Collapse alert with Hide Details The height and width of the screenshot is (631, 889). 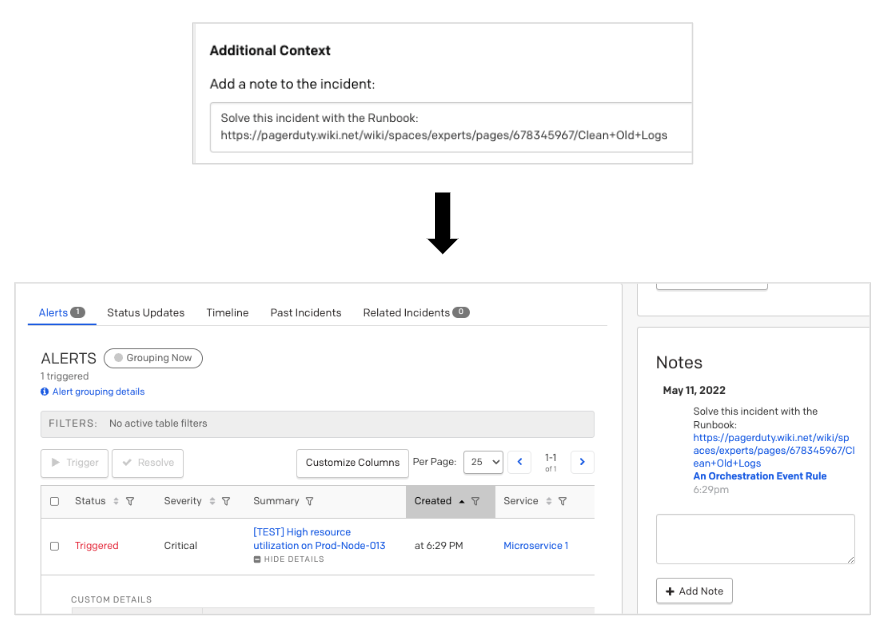pos(289,559)
